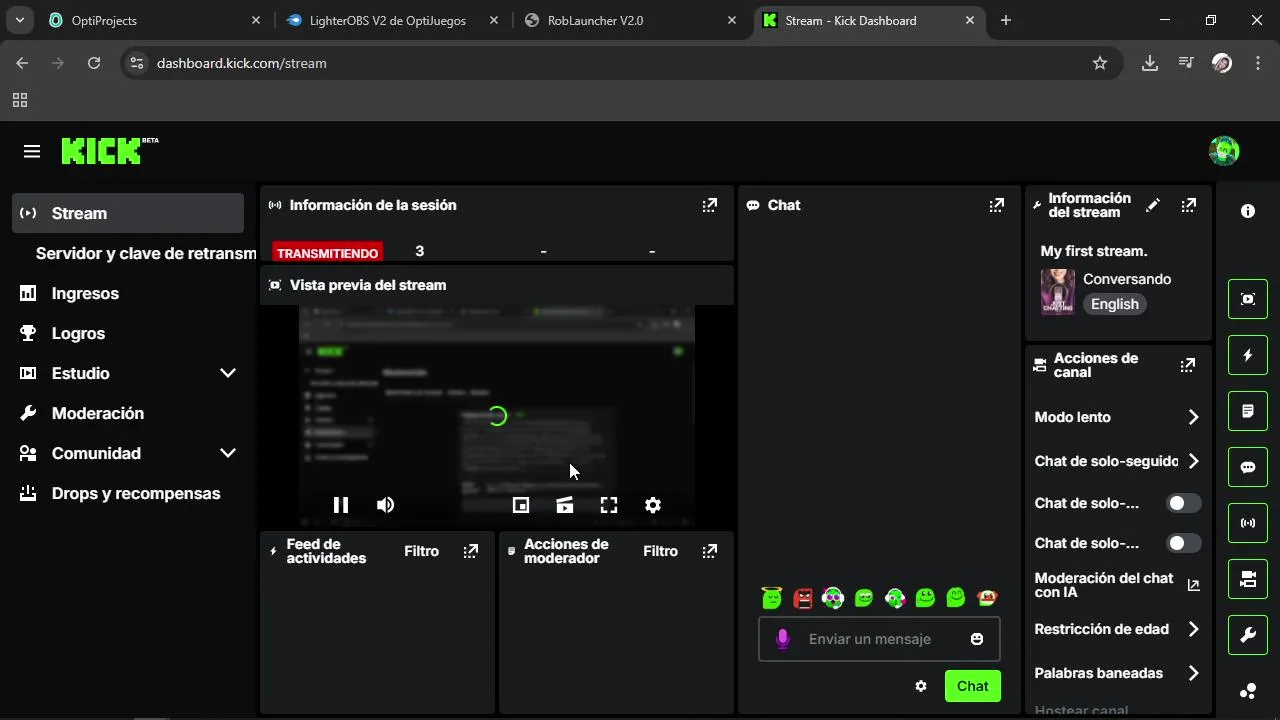This screenshot has height=720, width=1280.
Task: Click the broadcast signal sidebar icon
Action: [x=1248, y=523]
